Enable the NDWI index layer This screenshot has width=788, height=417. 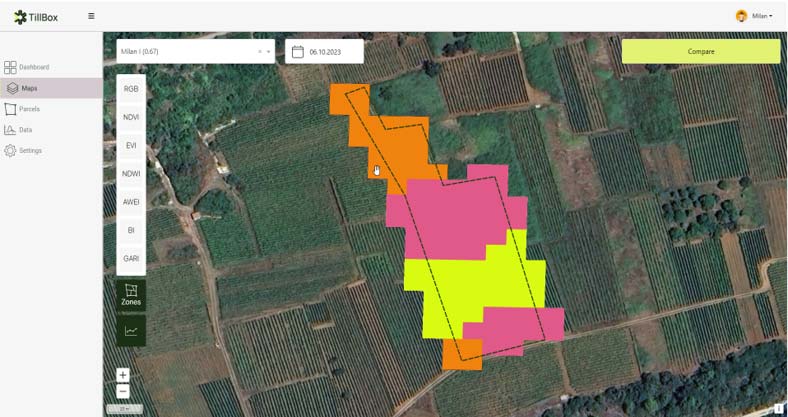click(x=131, y=174)
